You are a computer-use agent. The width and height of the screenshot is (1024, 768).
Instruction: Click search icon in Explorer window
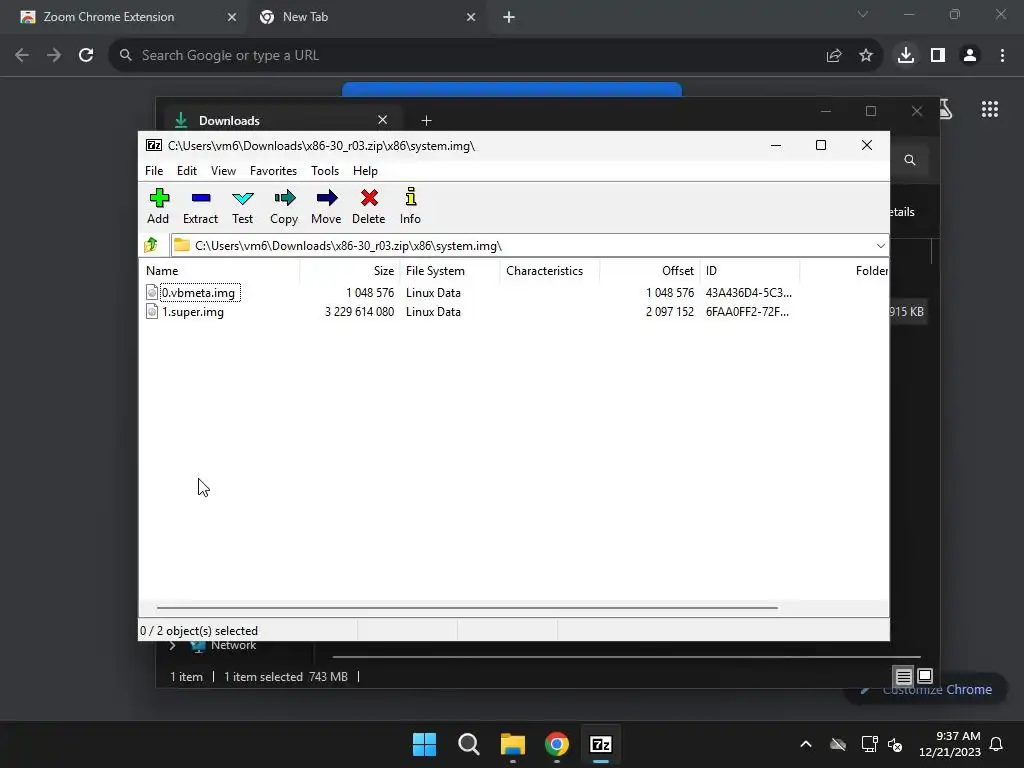910,160
